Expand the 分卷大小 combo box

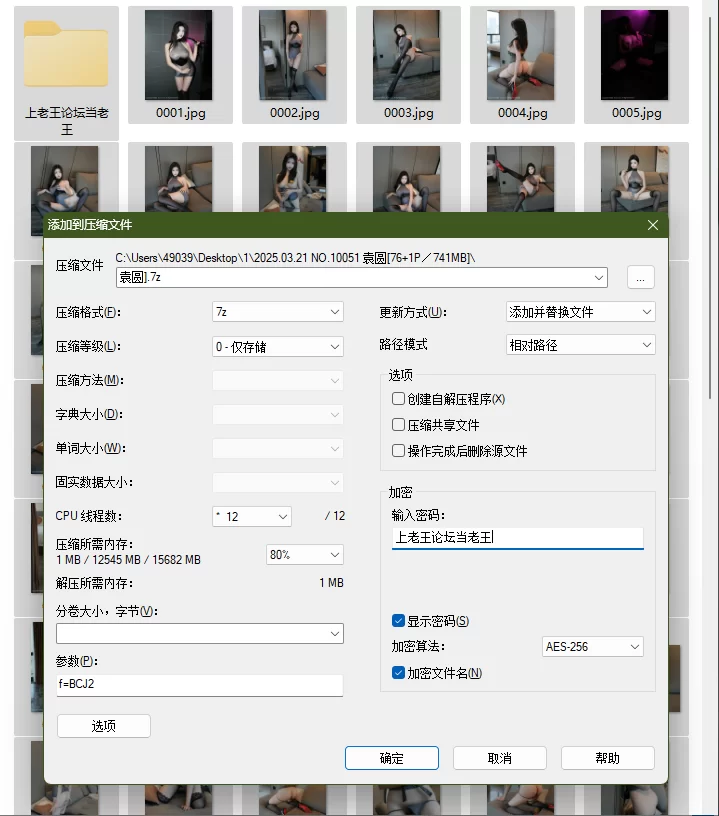[x=335, y=633]
